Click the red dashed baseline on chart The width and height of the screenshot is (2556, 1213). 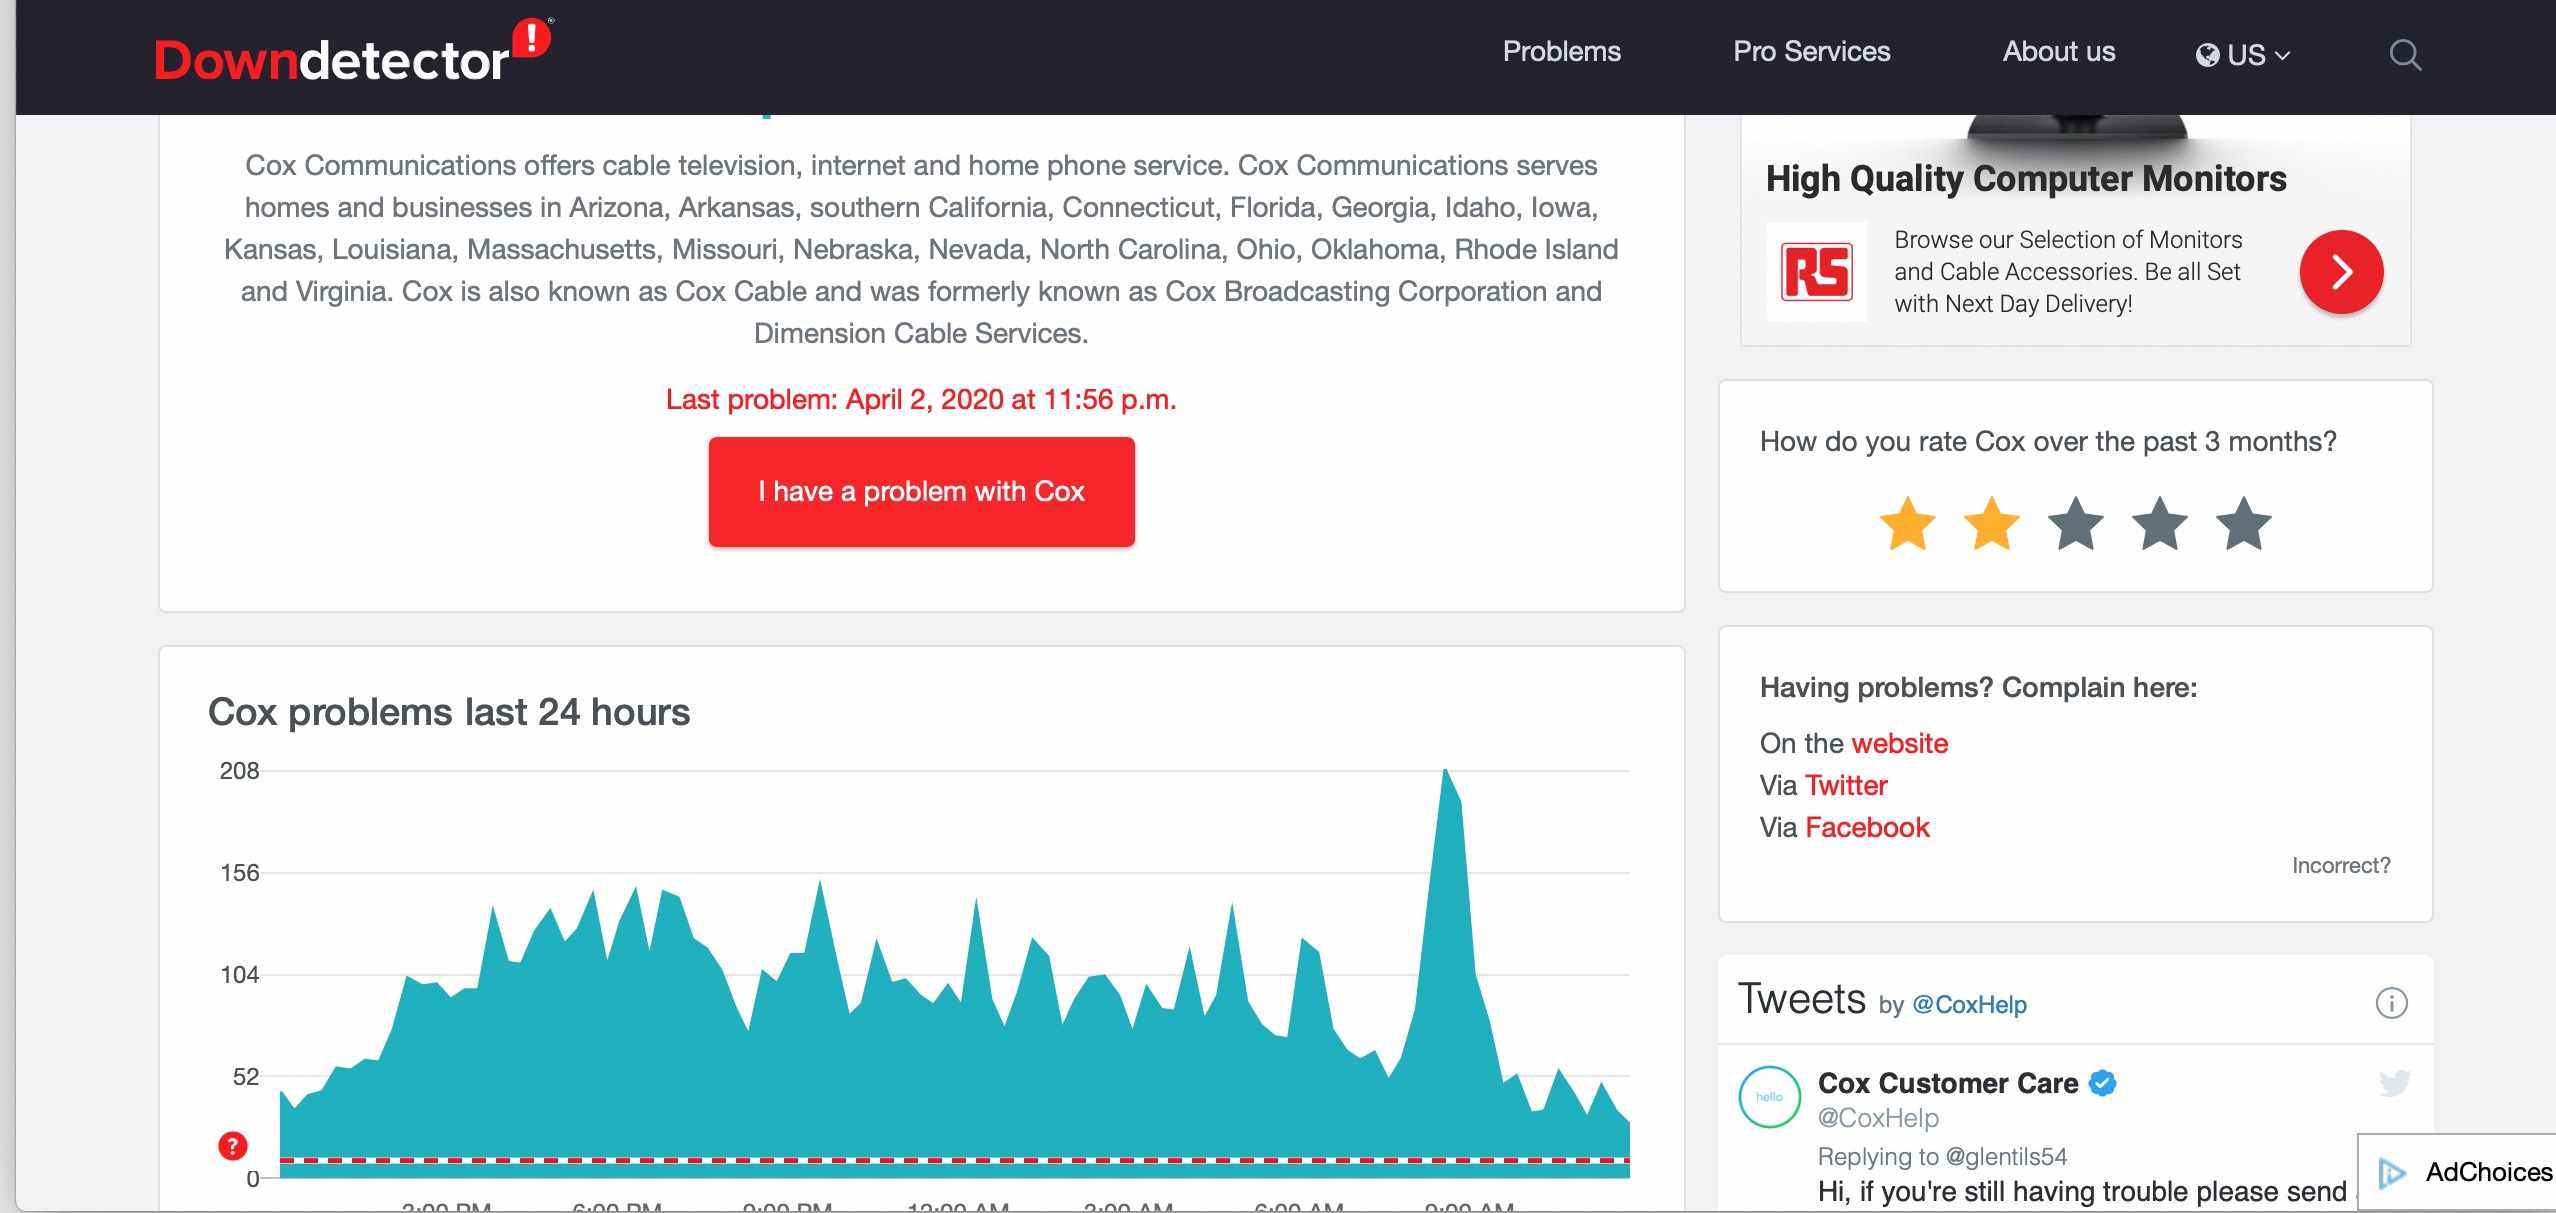point(954,1160)
